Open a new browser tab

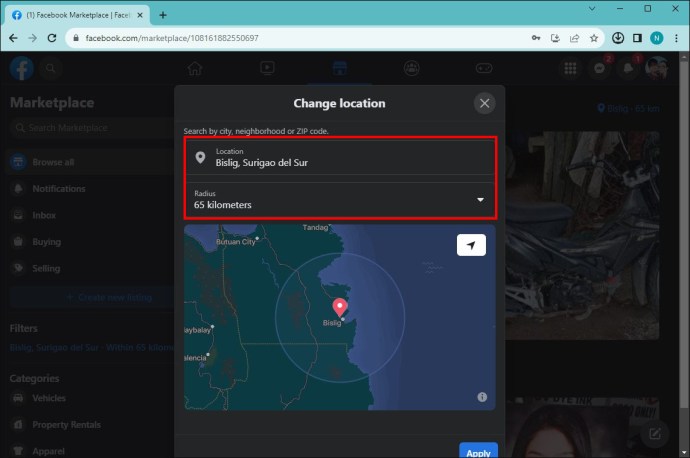pyautogui.click(x=163, y=15)
